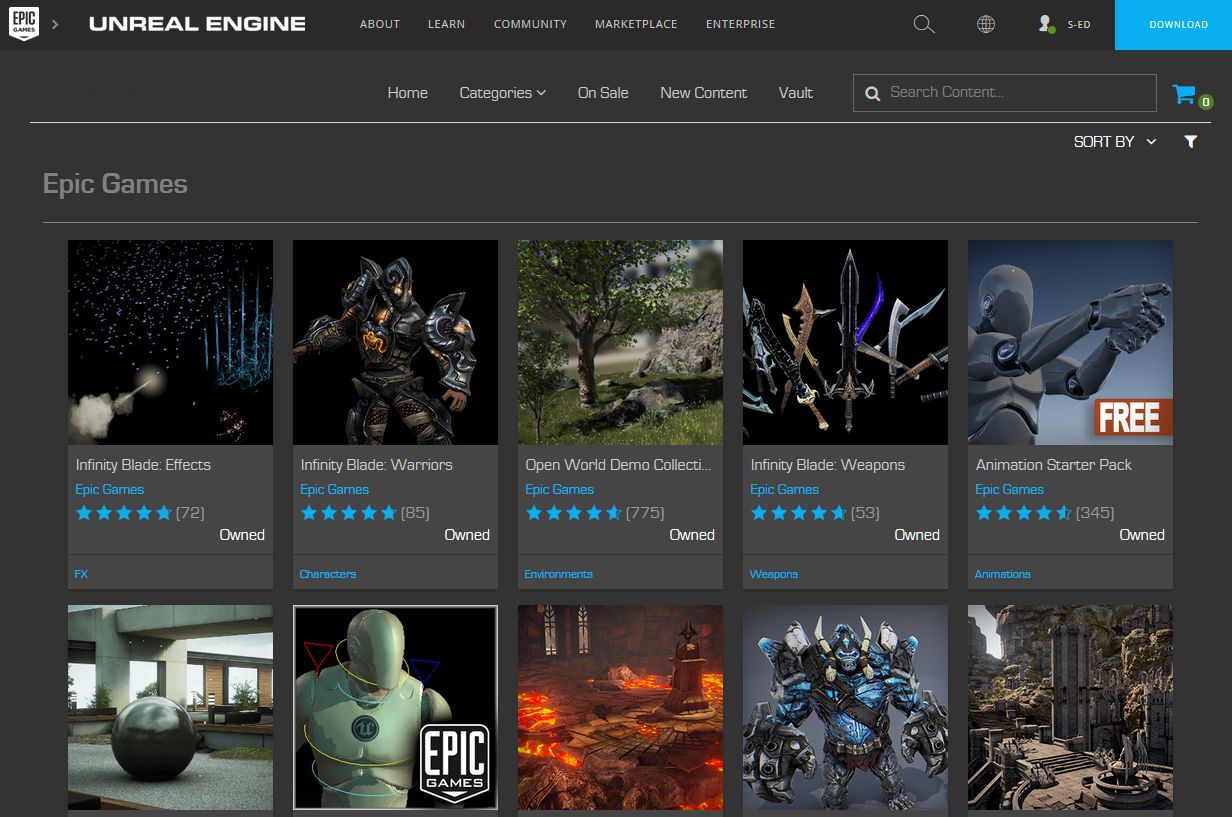Open the mannequin with Epic Games badge thumbnail
This screenshot has width=1232, height=817.
pyautogui.click(x=395, y=707)
